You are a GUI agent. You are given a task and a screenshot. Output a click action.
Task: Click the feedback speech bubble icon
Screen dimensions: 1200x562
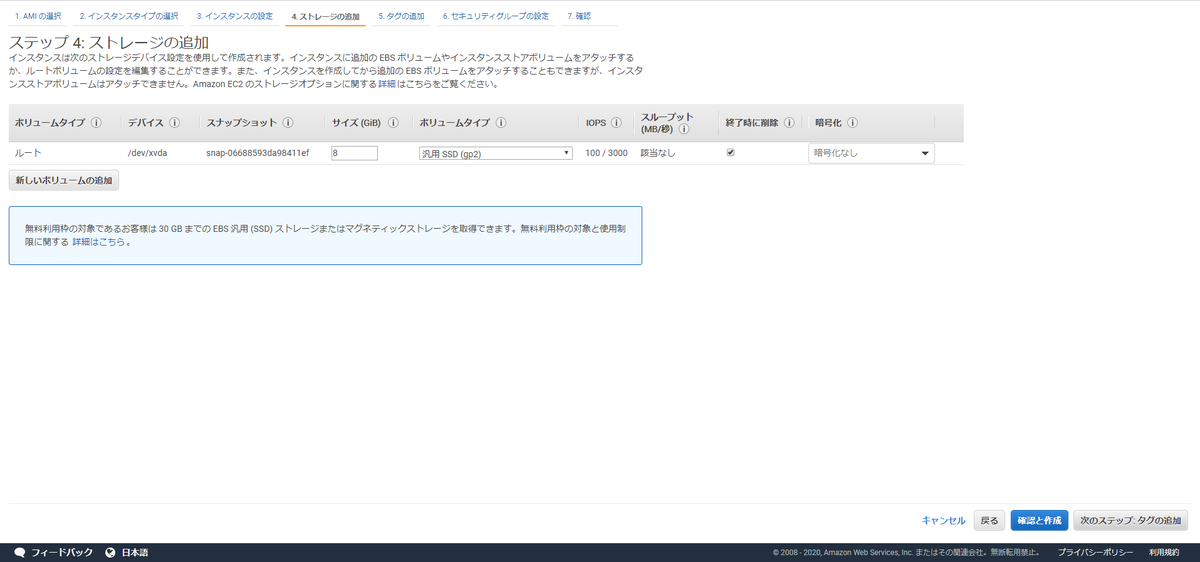click(x=20, y=552)
